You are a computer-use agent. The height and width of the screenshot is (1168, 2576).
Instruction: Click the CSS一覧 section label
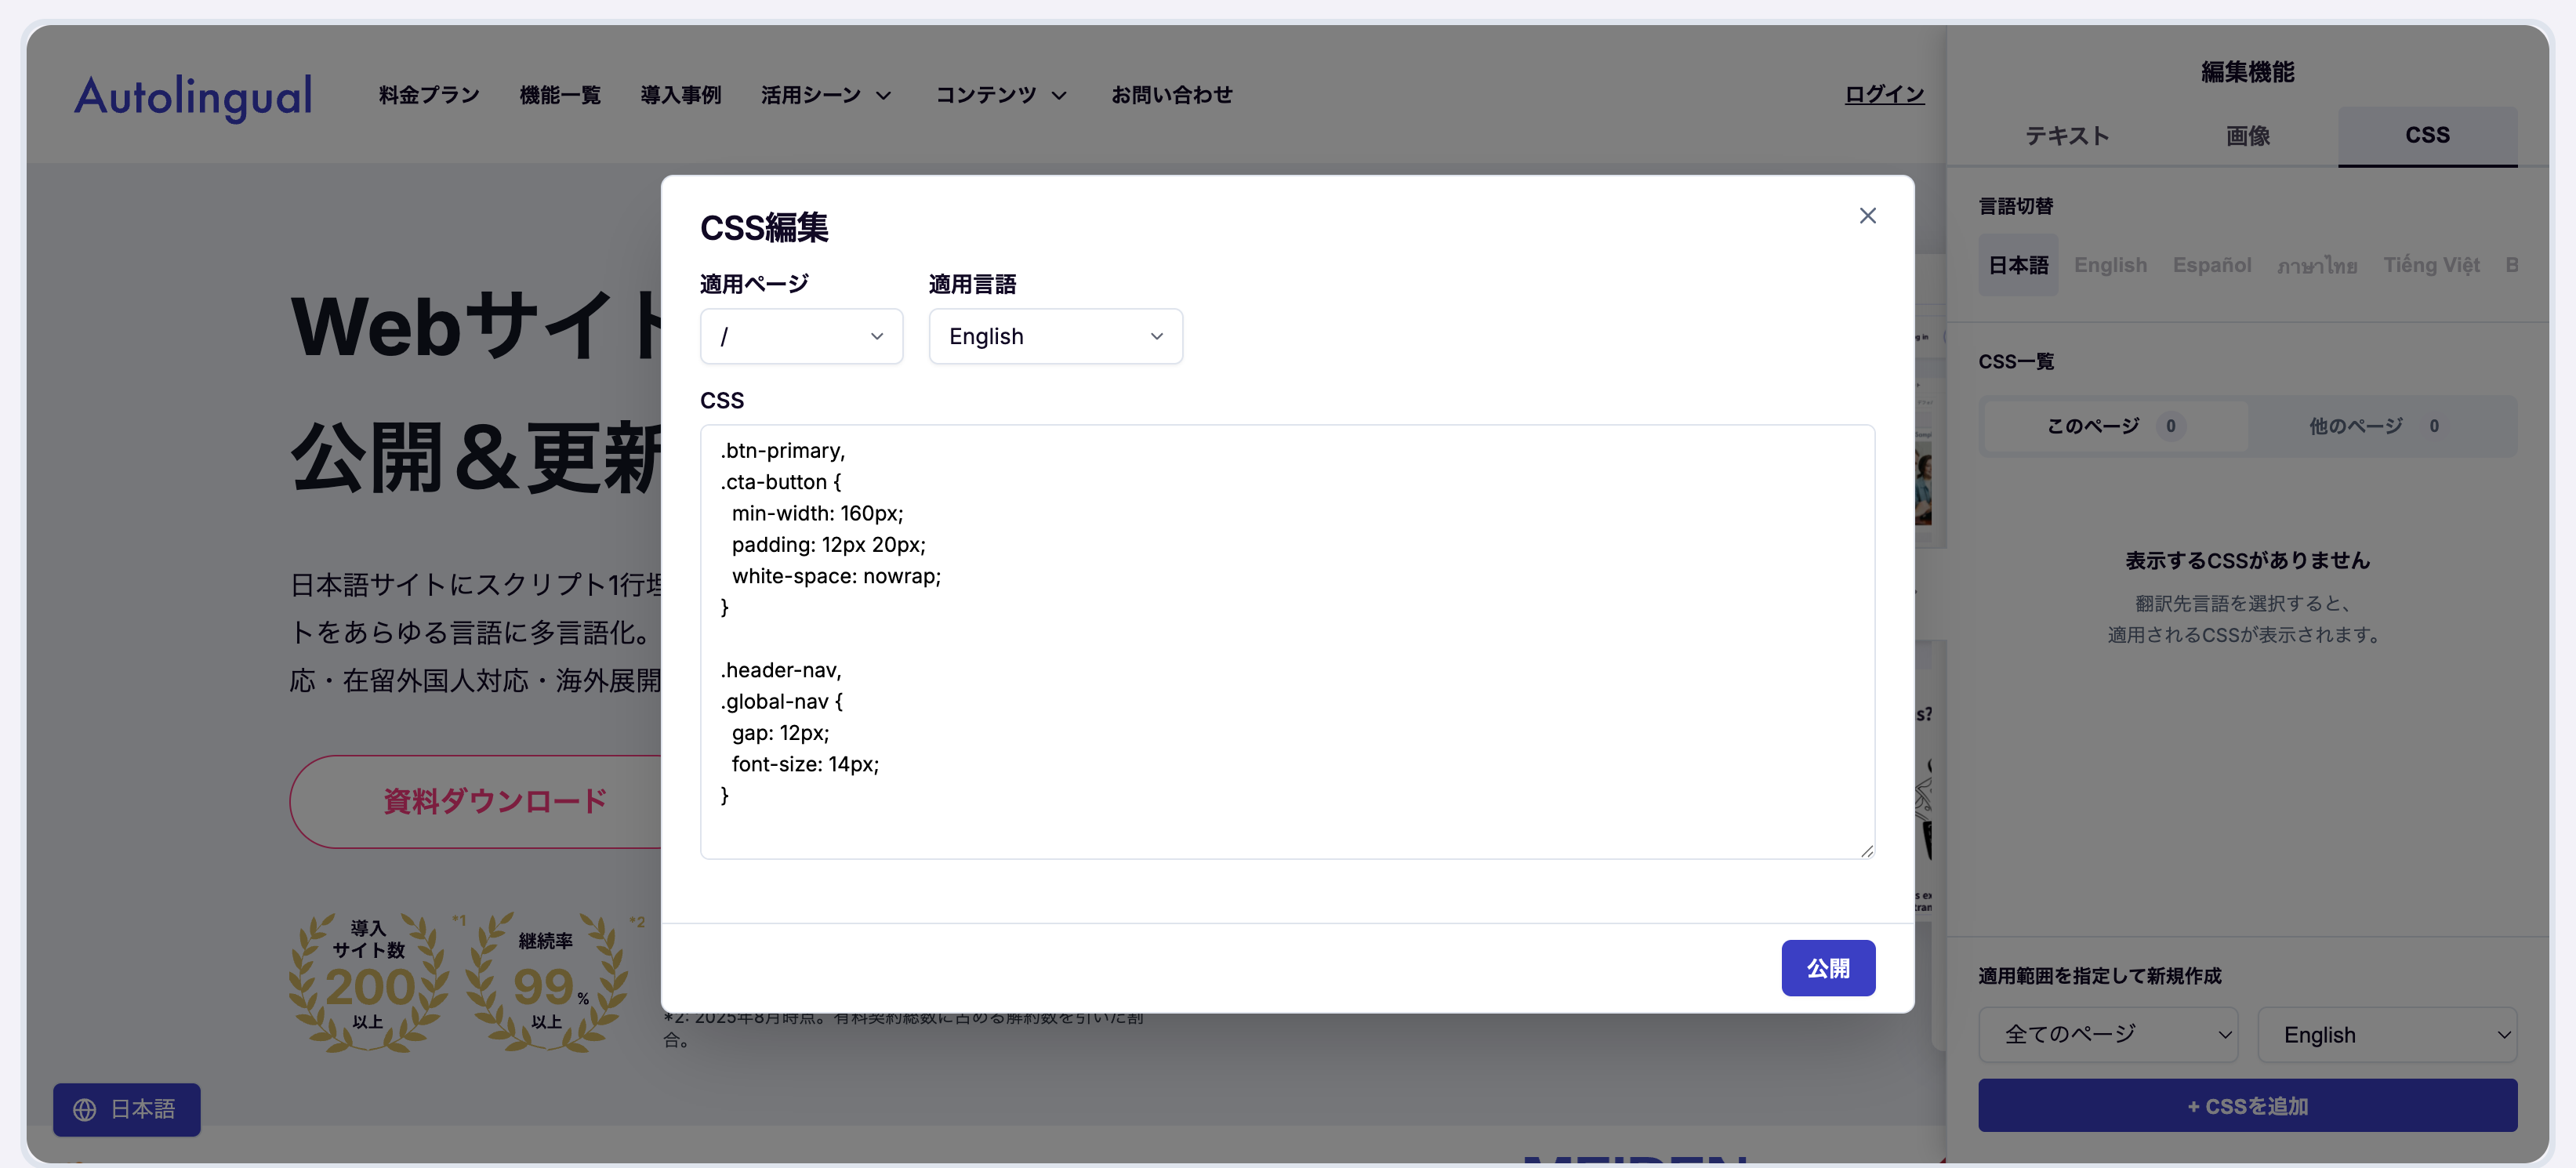[x=2016, y=361]
